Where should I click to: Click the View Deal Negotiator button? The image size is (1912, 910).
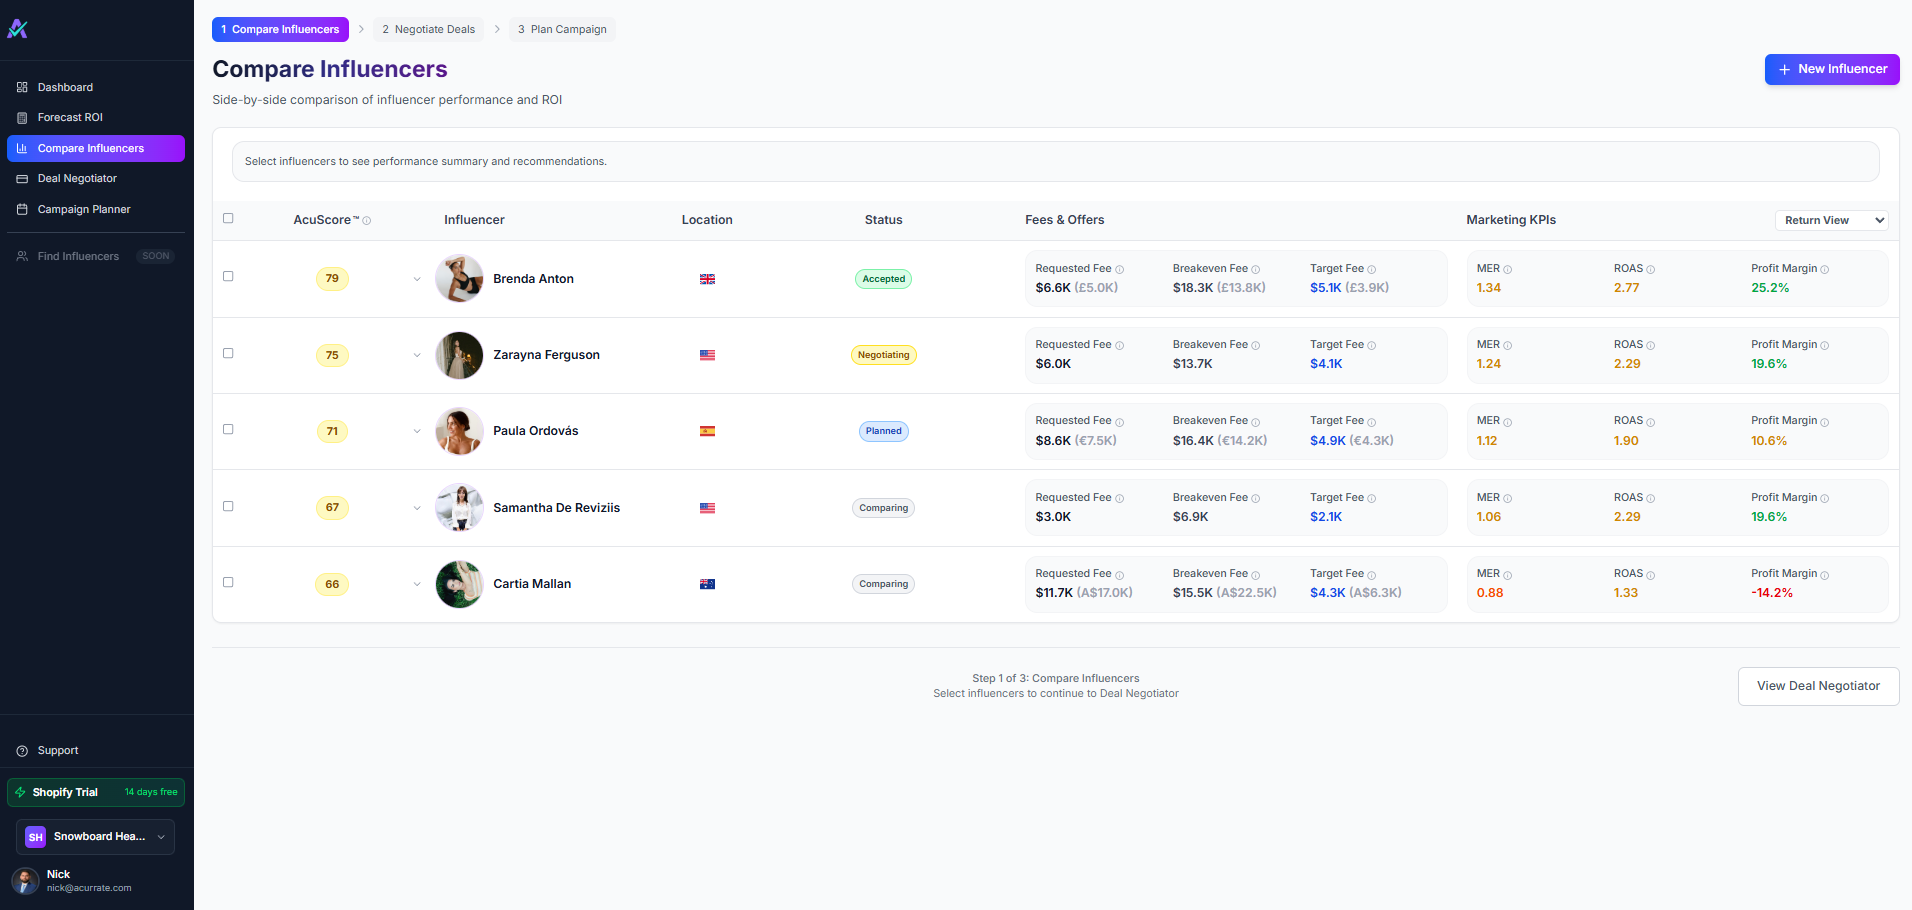click(x=1818, y=686)
